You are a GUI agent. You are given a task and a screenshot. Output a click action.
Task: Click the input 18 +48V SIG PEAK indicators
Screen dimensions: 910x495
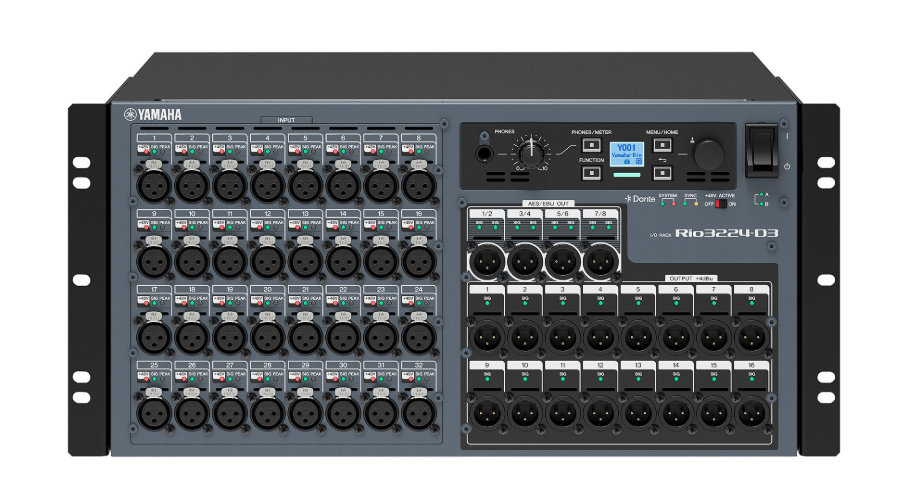pyautogui.click(x=192, y=300)
